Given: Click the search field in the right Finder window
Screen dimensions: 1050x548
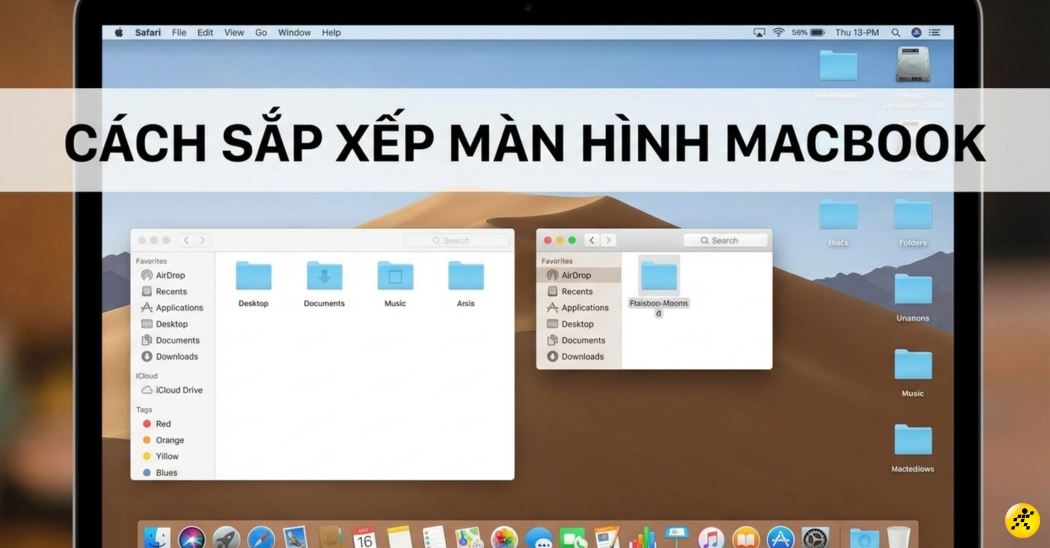Looking at the screenshot, I should (725, 240).
